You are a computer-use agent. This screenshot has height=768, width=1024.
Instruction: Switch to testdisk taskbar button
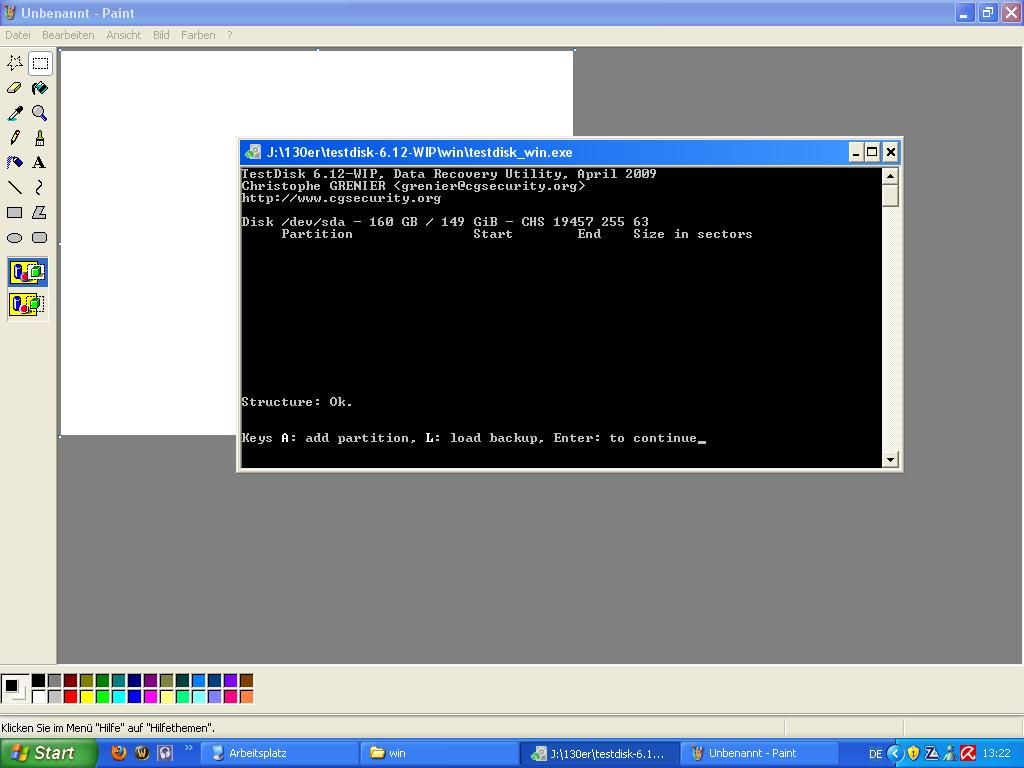(x=599, y=753)
